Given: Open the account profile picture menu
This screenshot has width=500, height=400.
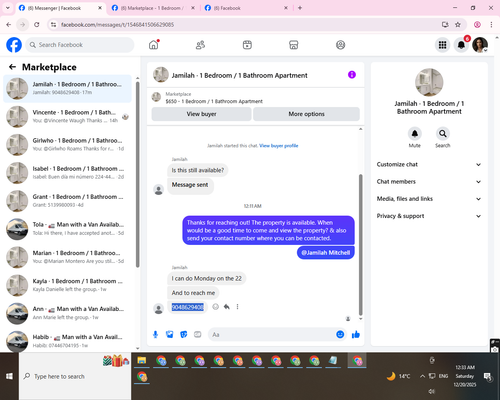Looking at the screenshot, I should pyautogui.click(x=480, y=45).
